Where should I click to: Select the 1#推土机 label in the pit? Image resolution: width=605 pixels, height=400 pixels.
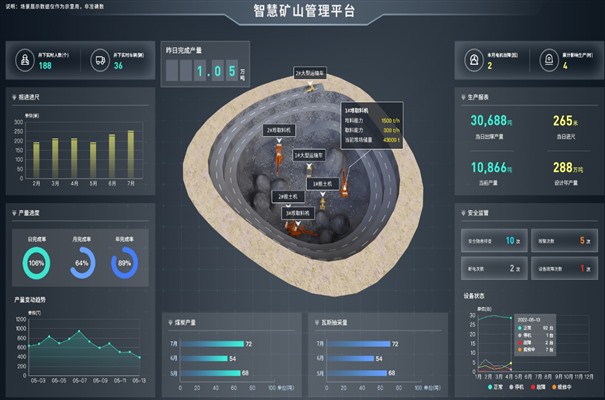pos(323,184)
